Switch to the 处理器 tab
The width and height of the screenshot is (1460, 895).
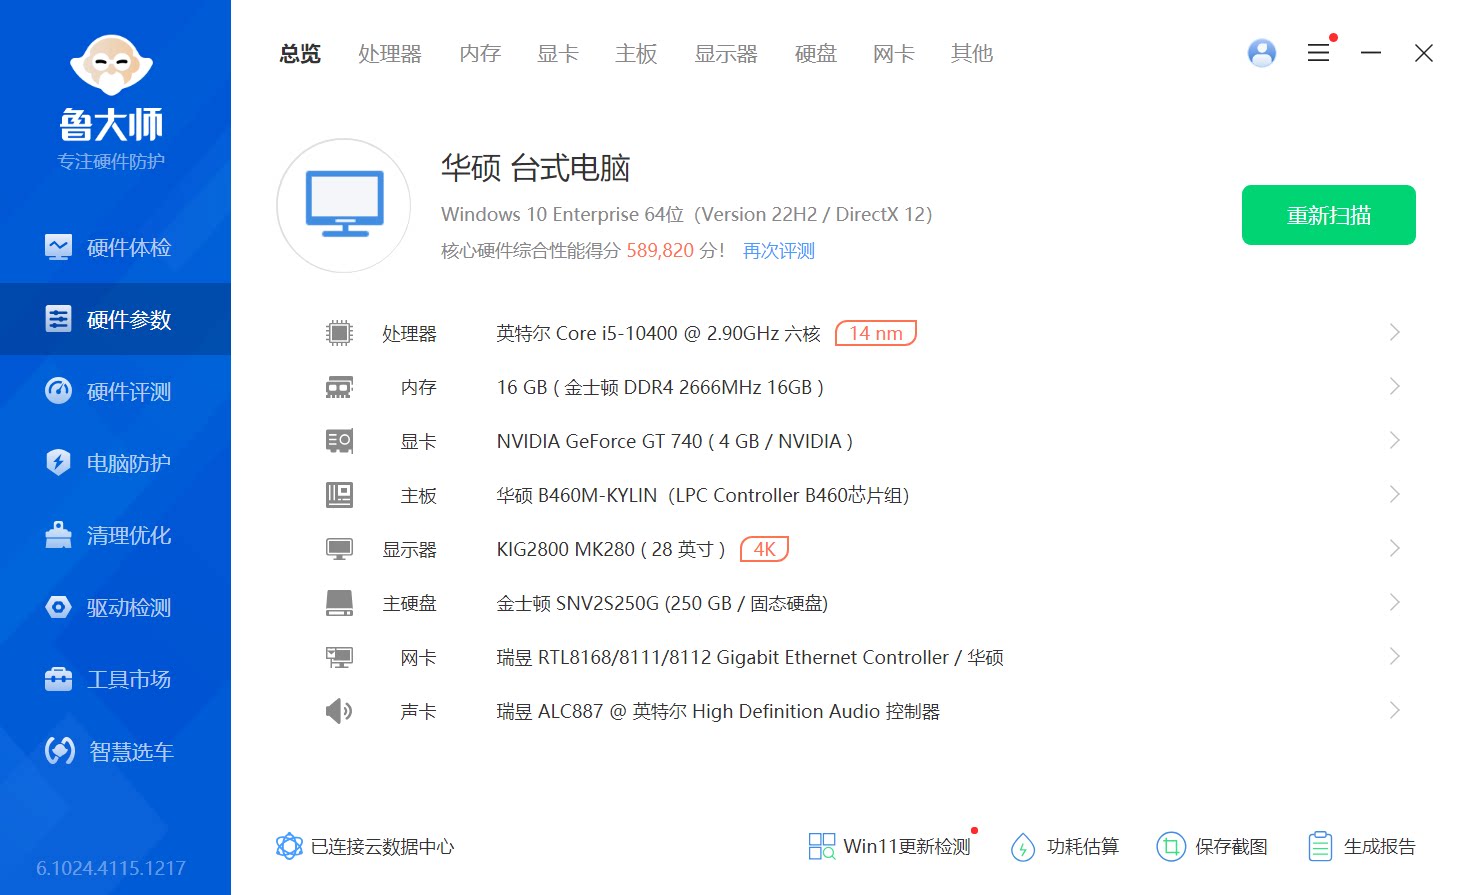390,54
